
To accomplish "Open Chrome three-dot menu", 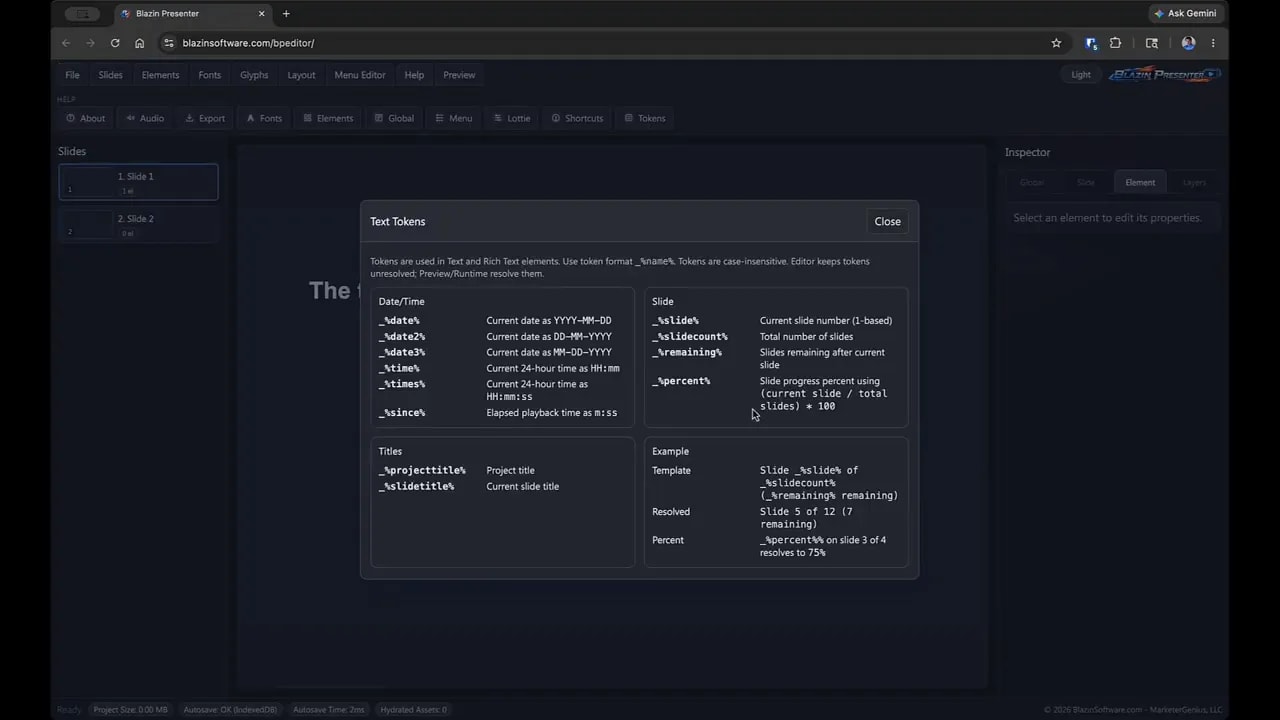I will [1213, 43].
